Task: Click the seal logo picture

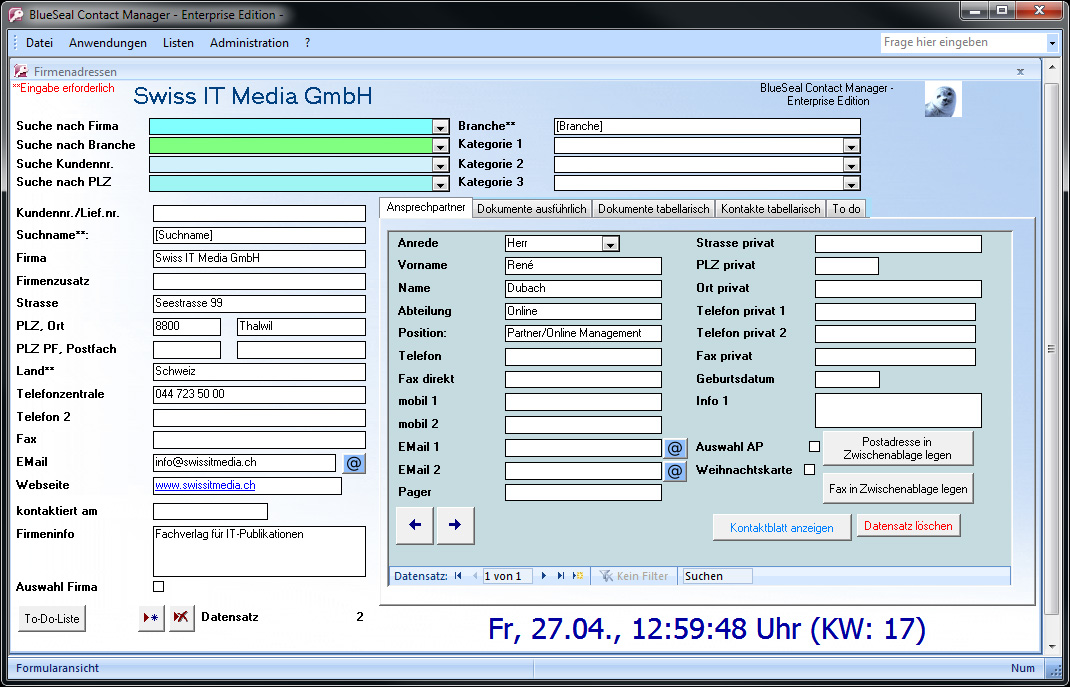Action: coord(943,99)
